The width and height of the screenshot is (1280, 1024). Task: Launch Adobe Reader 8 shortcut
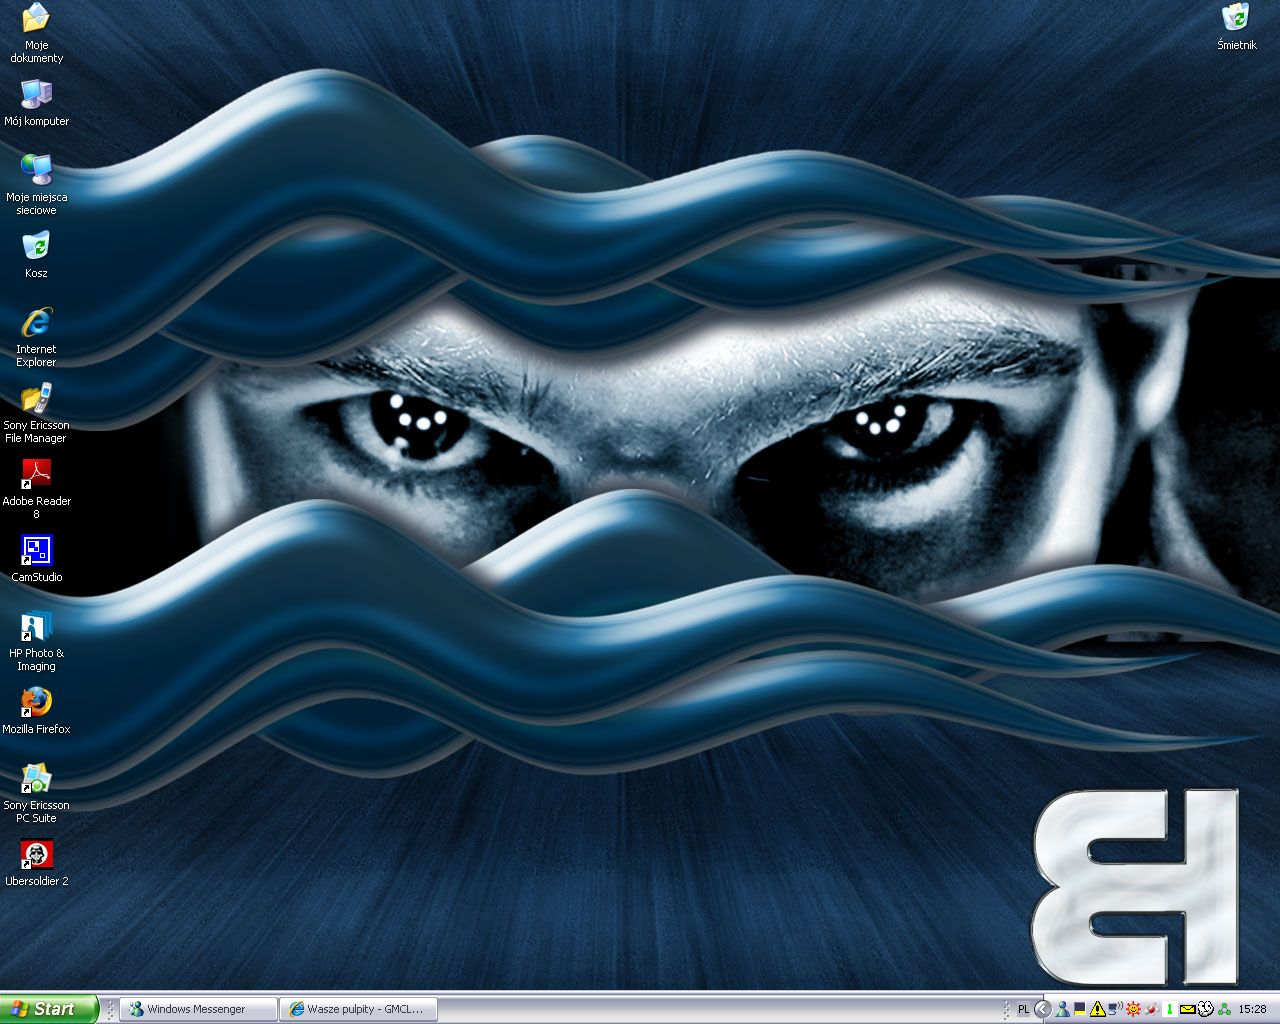tap(36, 475)
